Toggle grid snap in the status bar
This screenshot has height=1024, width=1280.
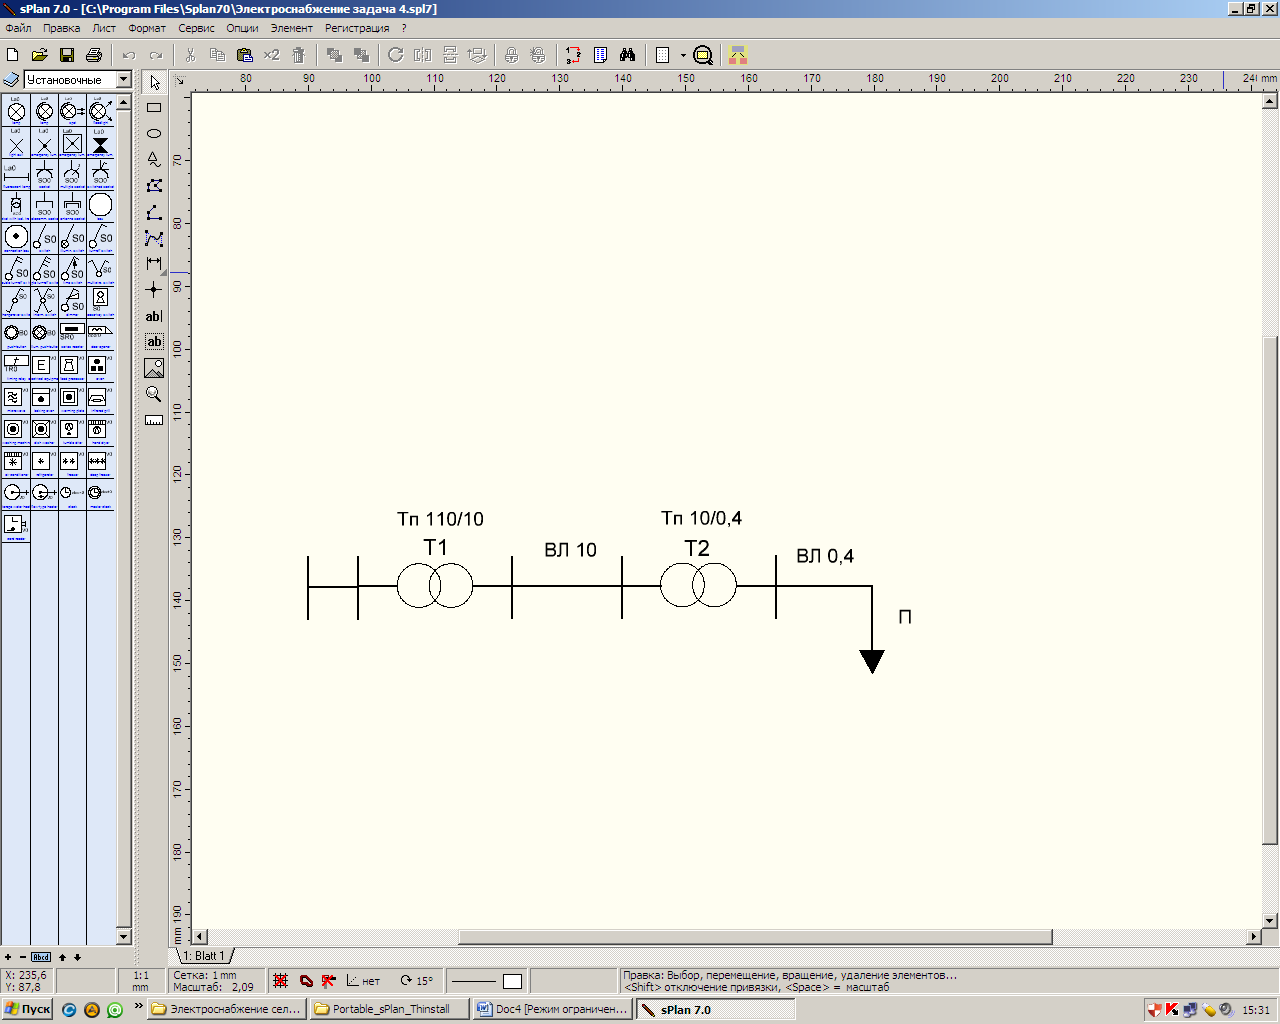[x=281, y=981]
